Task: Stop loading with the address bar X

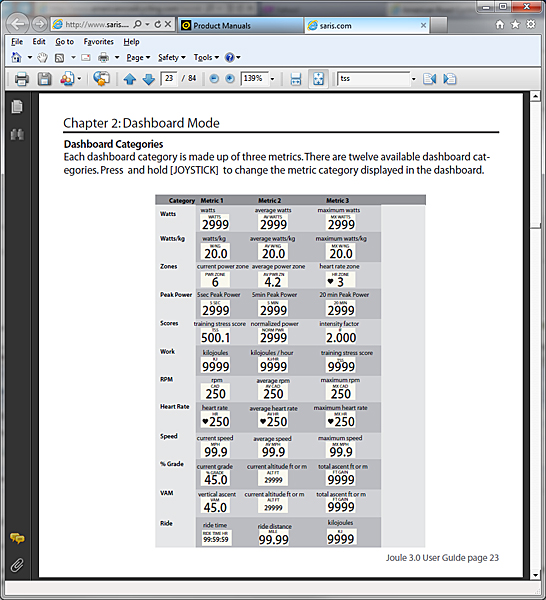Action: coord(168,24)
